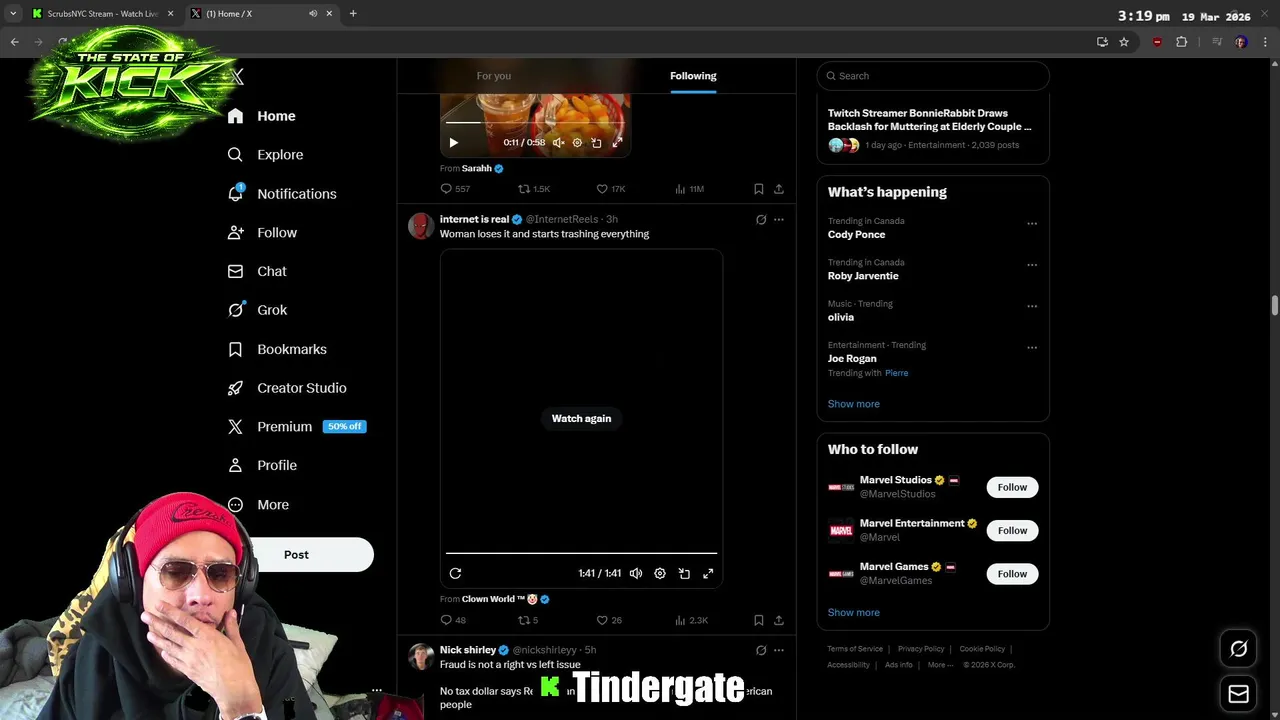The height and width of the screenshot is (720, 1280).
Task: Open floating Grok button at bottom right
Action: (1238, 649)
